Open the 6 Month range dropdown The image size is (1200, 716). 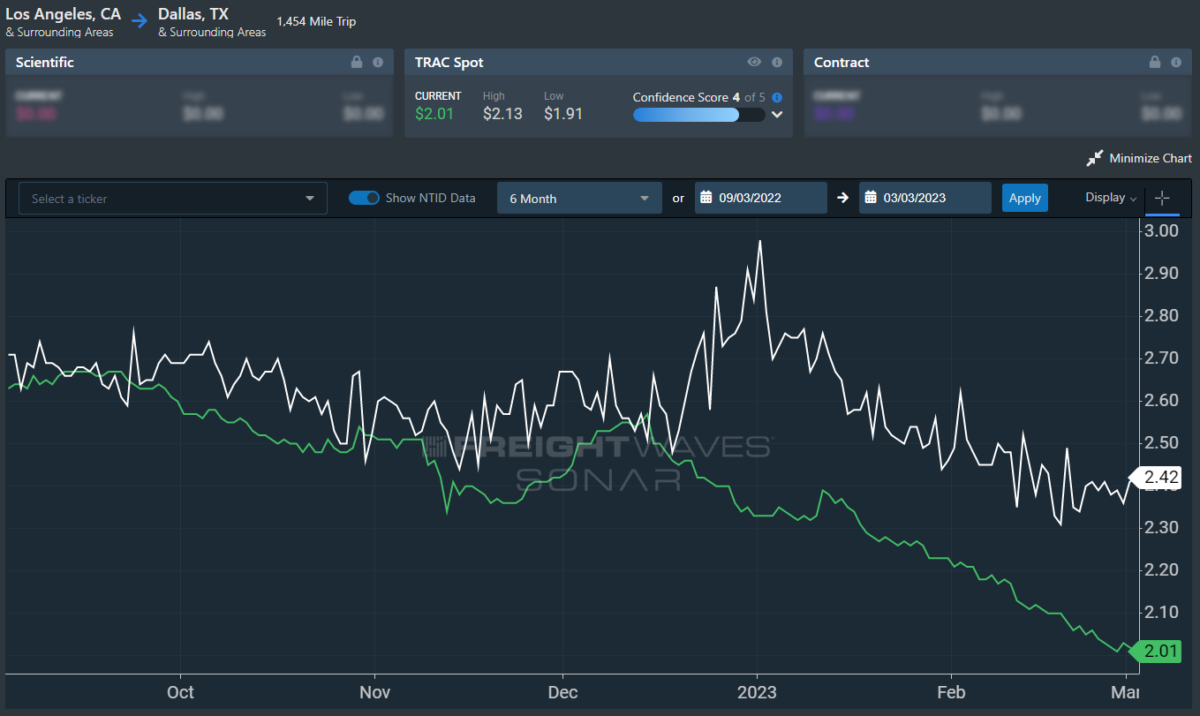[x=579, y=198]
